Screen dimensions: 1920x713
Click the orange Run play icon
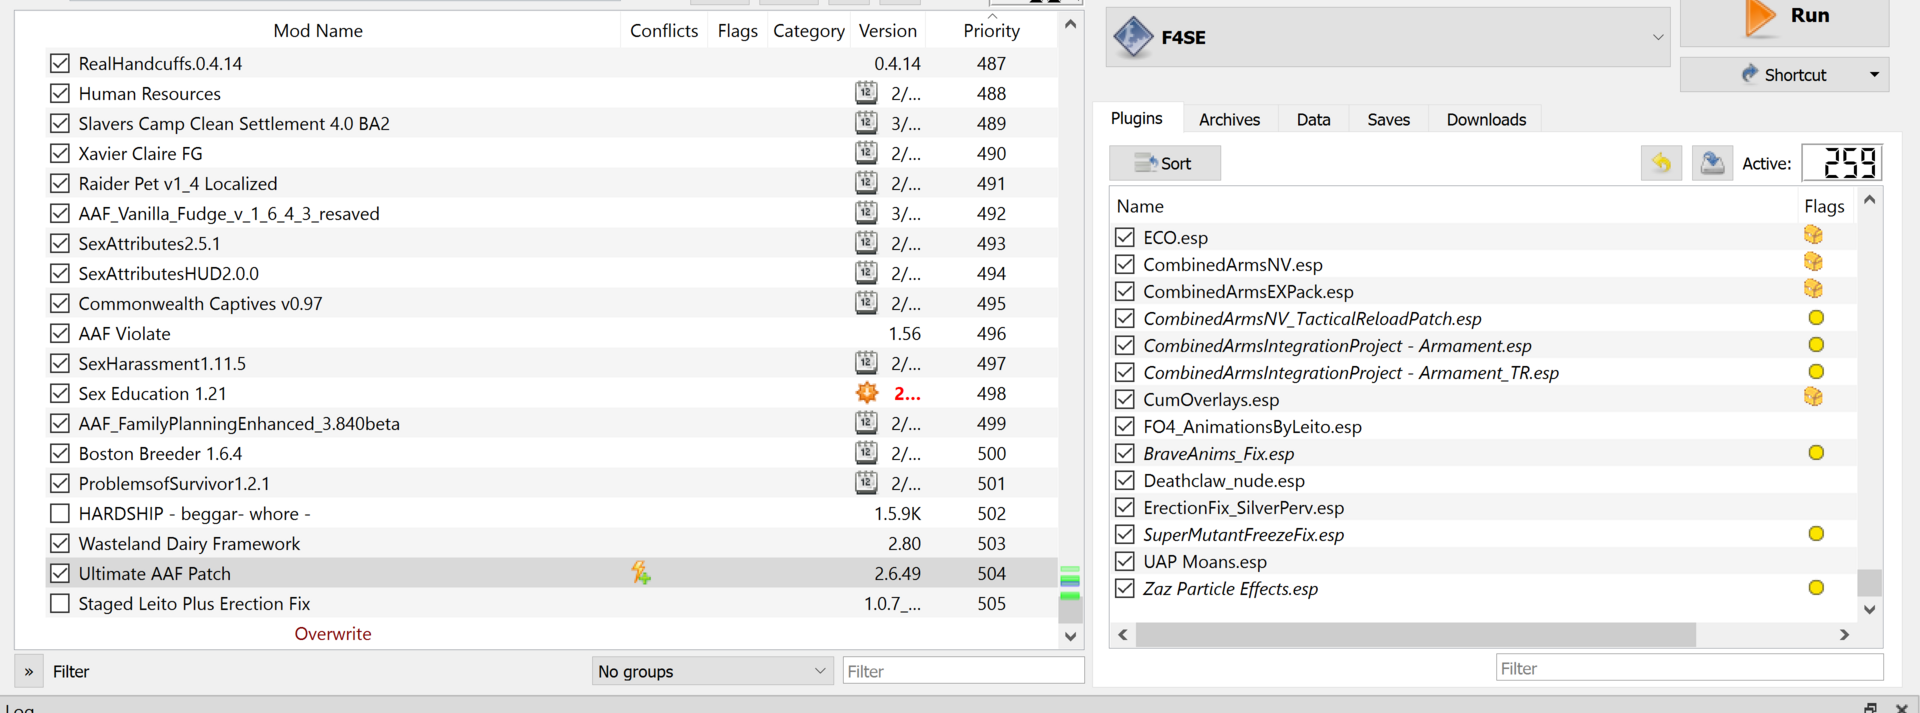coord(1760,17)
